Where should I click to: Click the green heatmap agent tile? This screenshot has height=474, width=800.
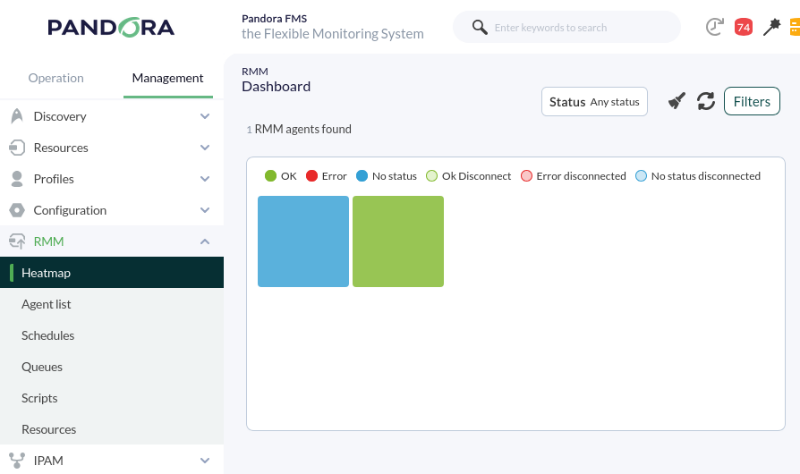pos(398,241)
